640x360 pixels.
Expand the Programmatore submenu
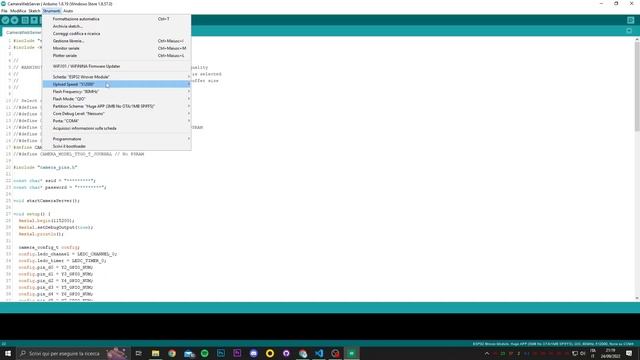click(117, 139)
